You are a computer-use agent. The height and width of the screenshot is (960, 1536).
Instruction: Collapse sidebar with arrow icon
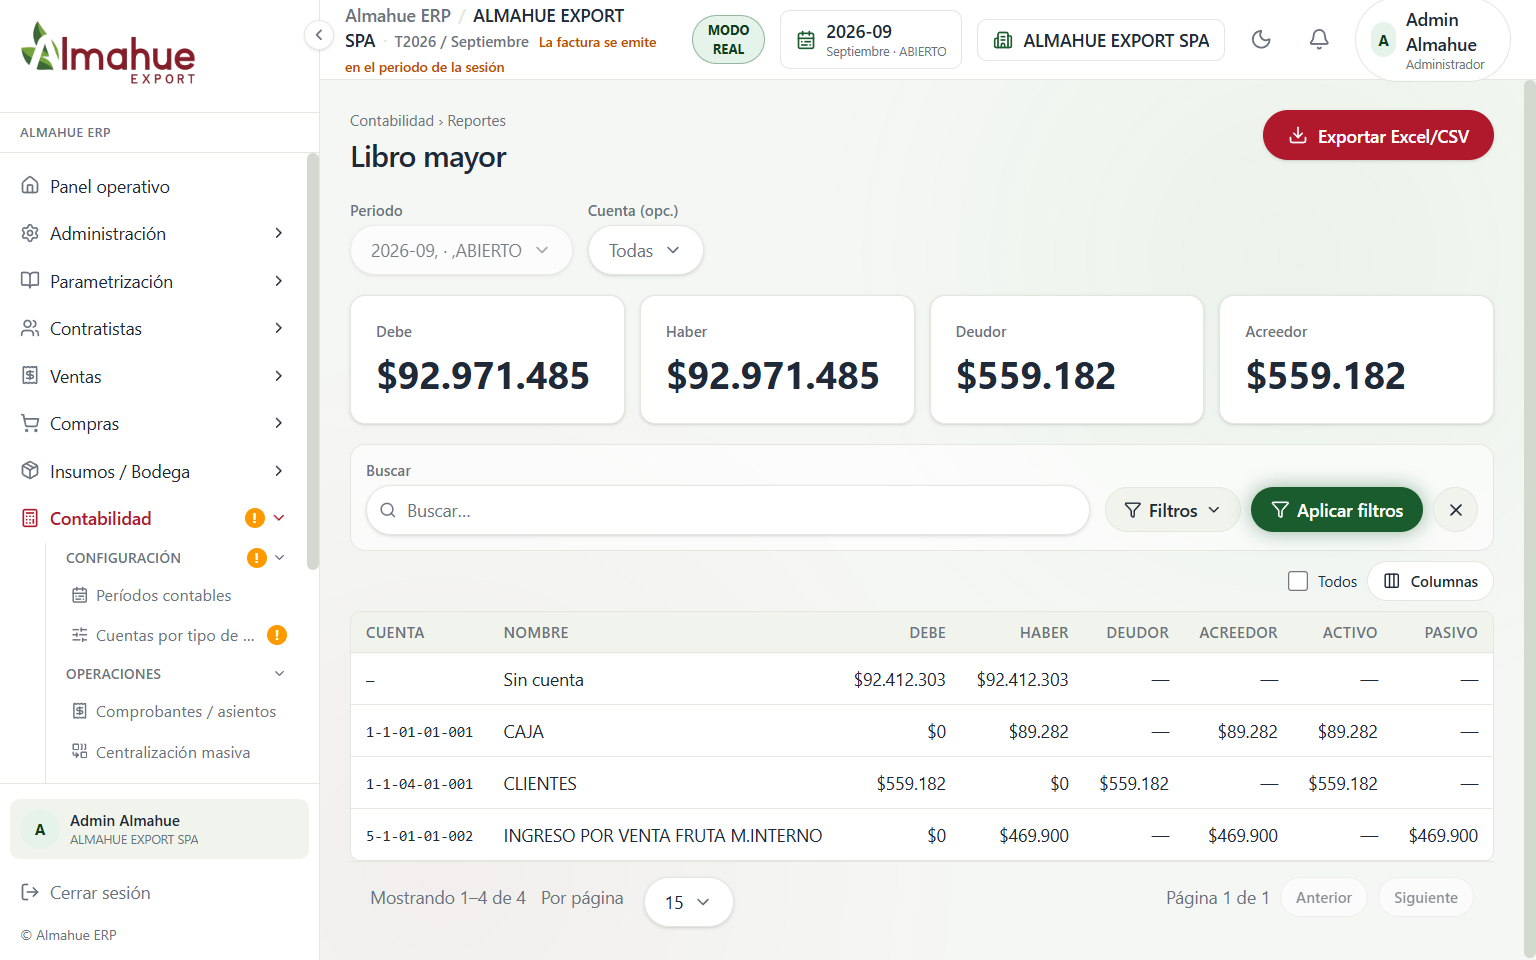pos(318,36)
